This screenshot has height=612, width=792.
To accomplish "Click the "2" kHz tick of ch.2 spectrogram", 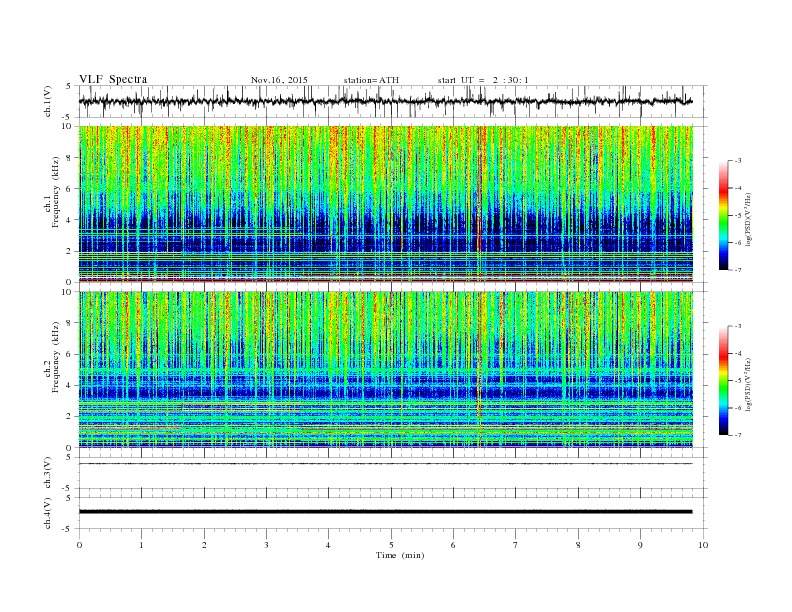I will (x=70, y=417).
